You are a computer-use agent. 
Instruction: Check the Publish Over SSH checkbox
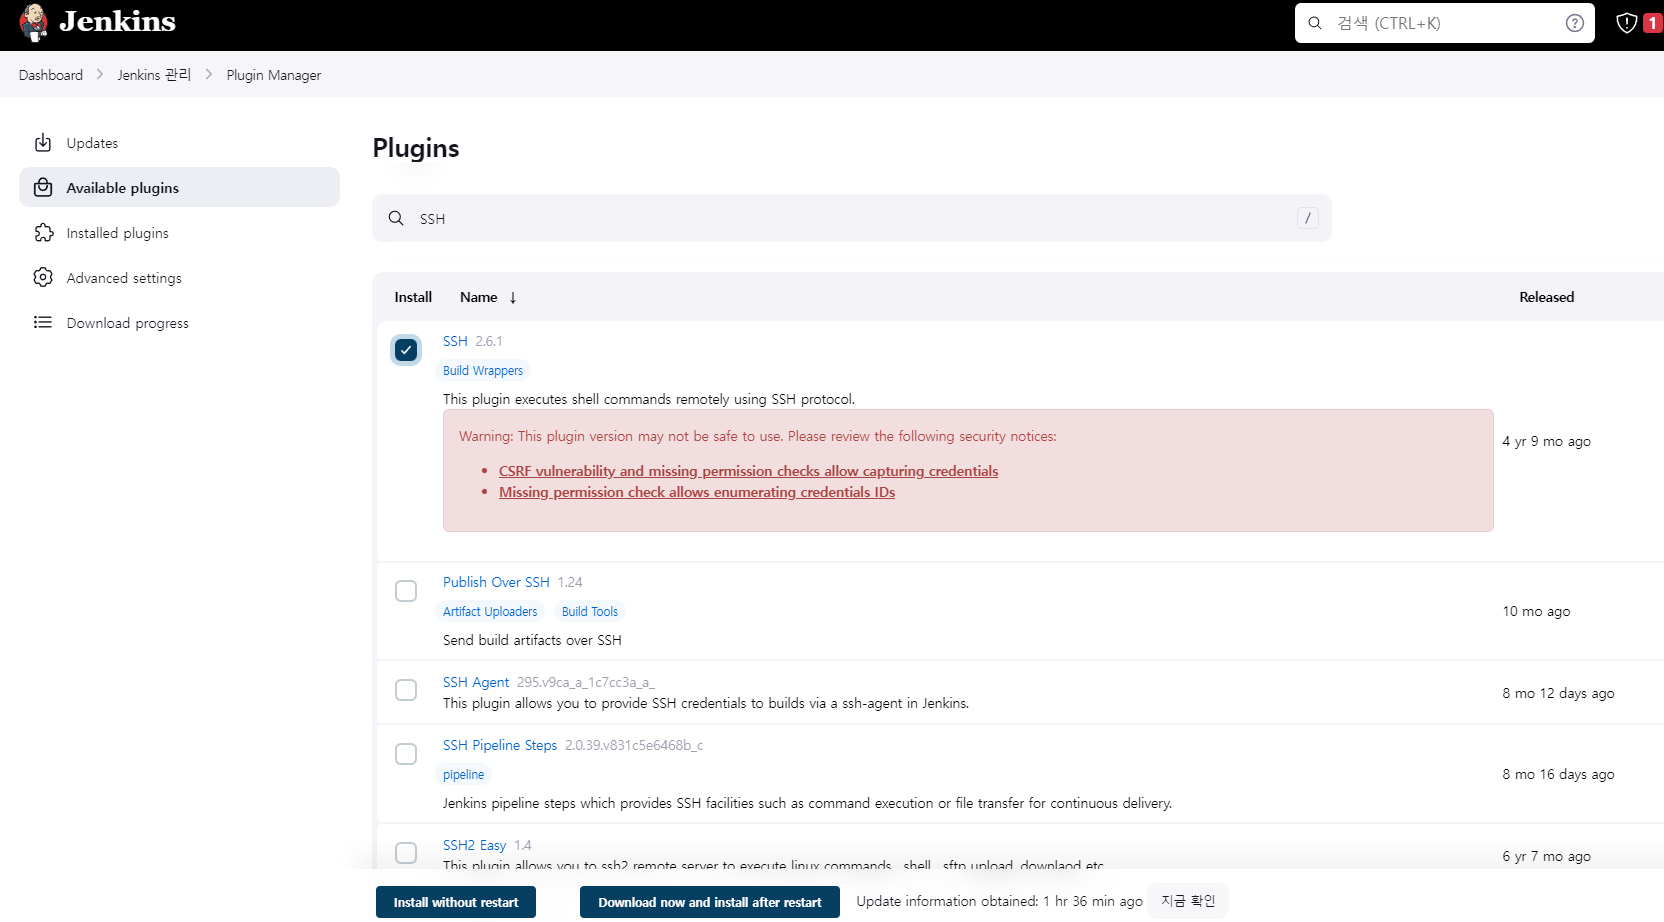(x=406, y=591)
